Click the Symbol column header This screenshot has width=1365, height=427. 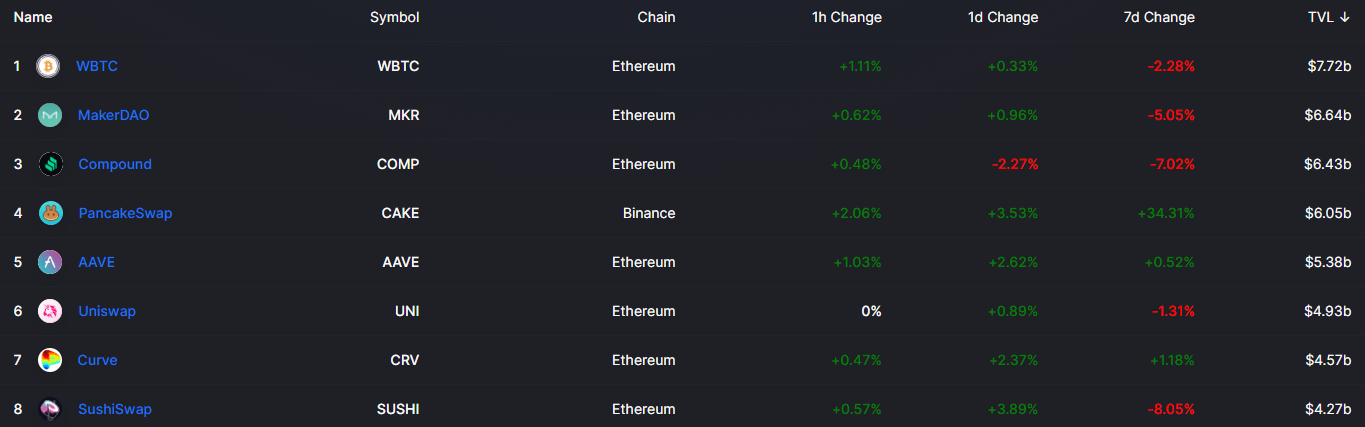tap(395, 17)
